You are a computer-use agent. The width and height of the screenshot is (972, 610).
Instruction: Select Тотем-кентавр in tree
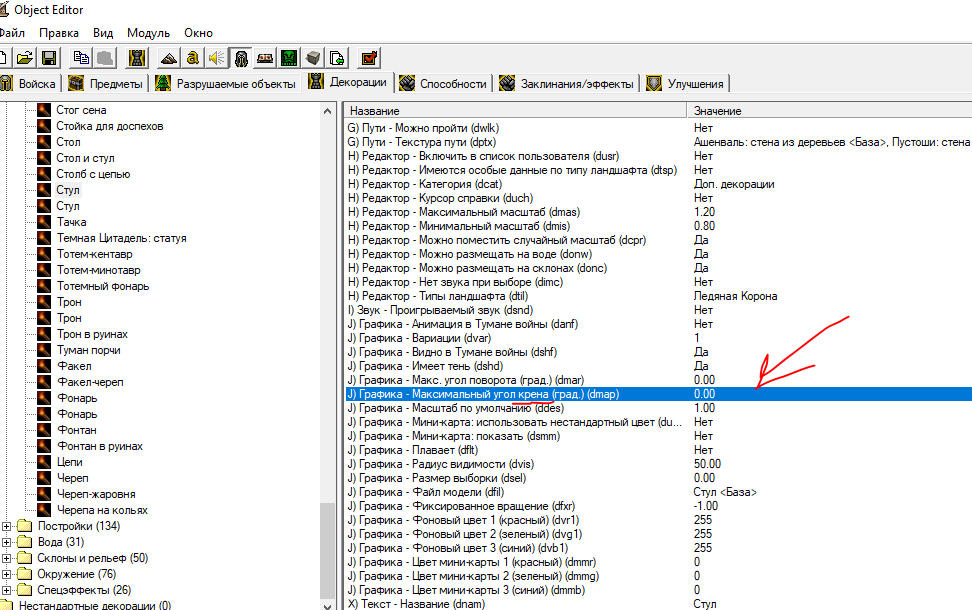94,254
